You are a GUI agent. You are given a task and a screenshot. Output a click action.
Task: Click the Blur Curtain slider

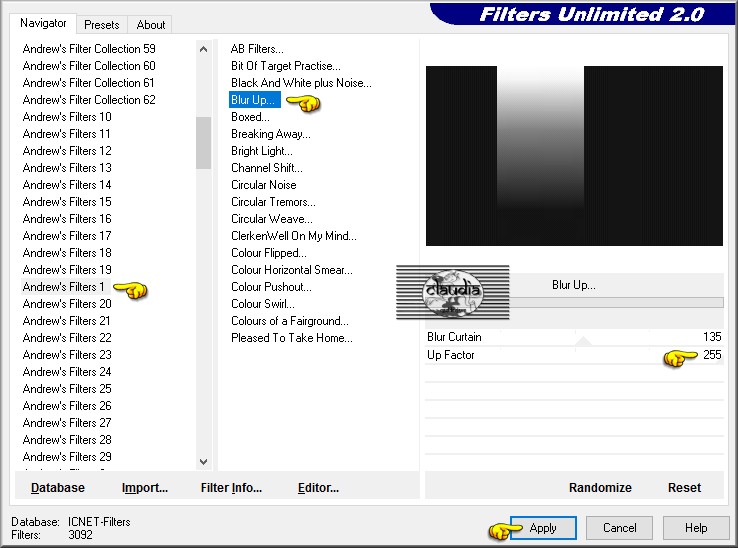point(574,337)
